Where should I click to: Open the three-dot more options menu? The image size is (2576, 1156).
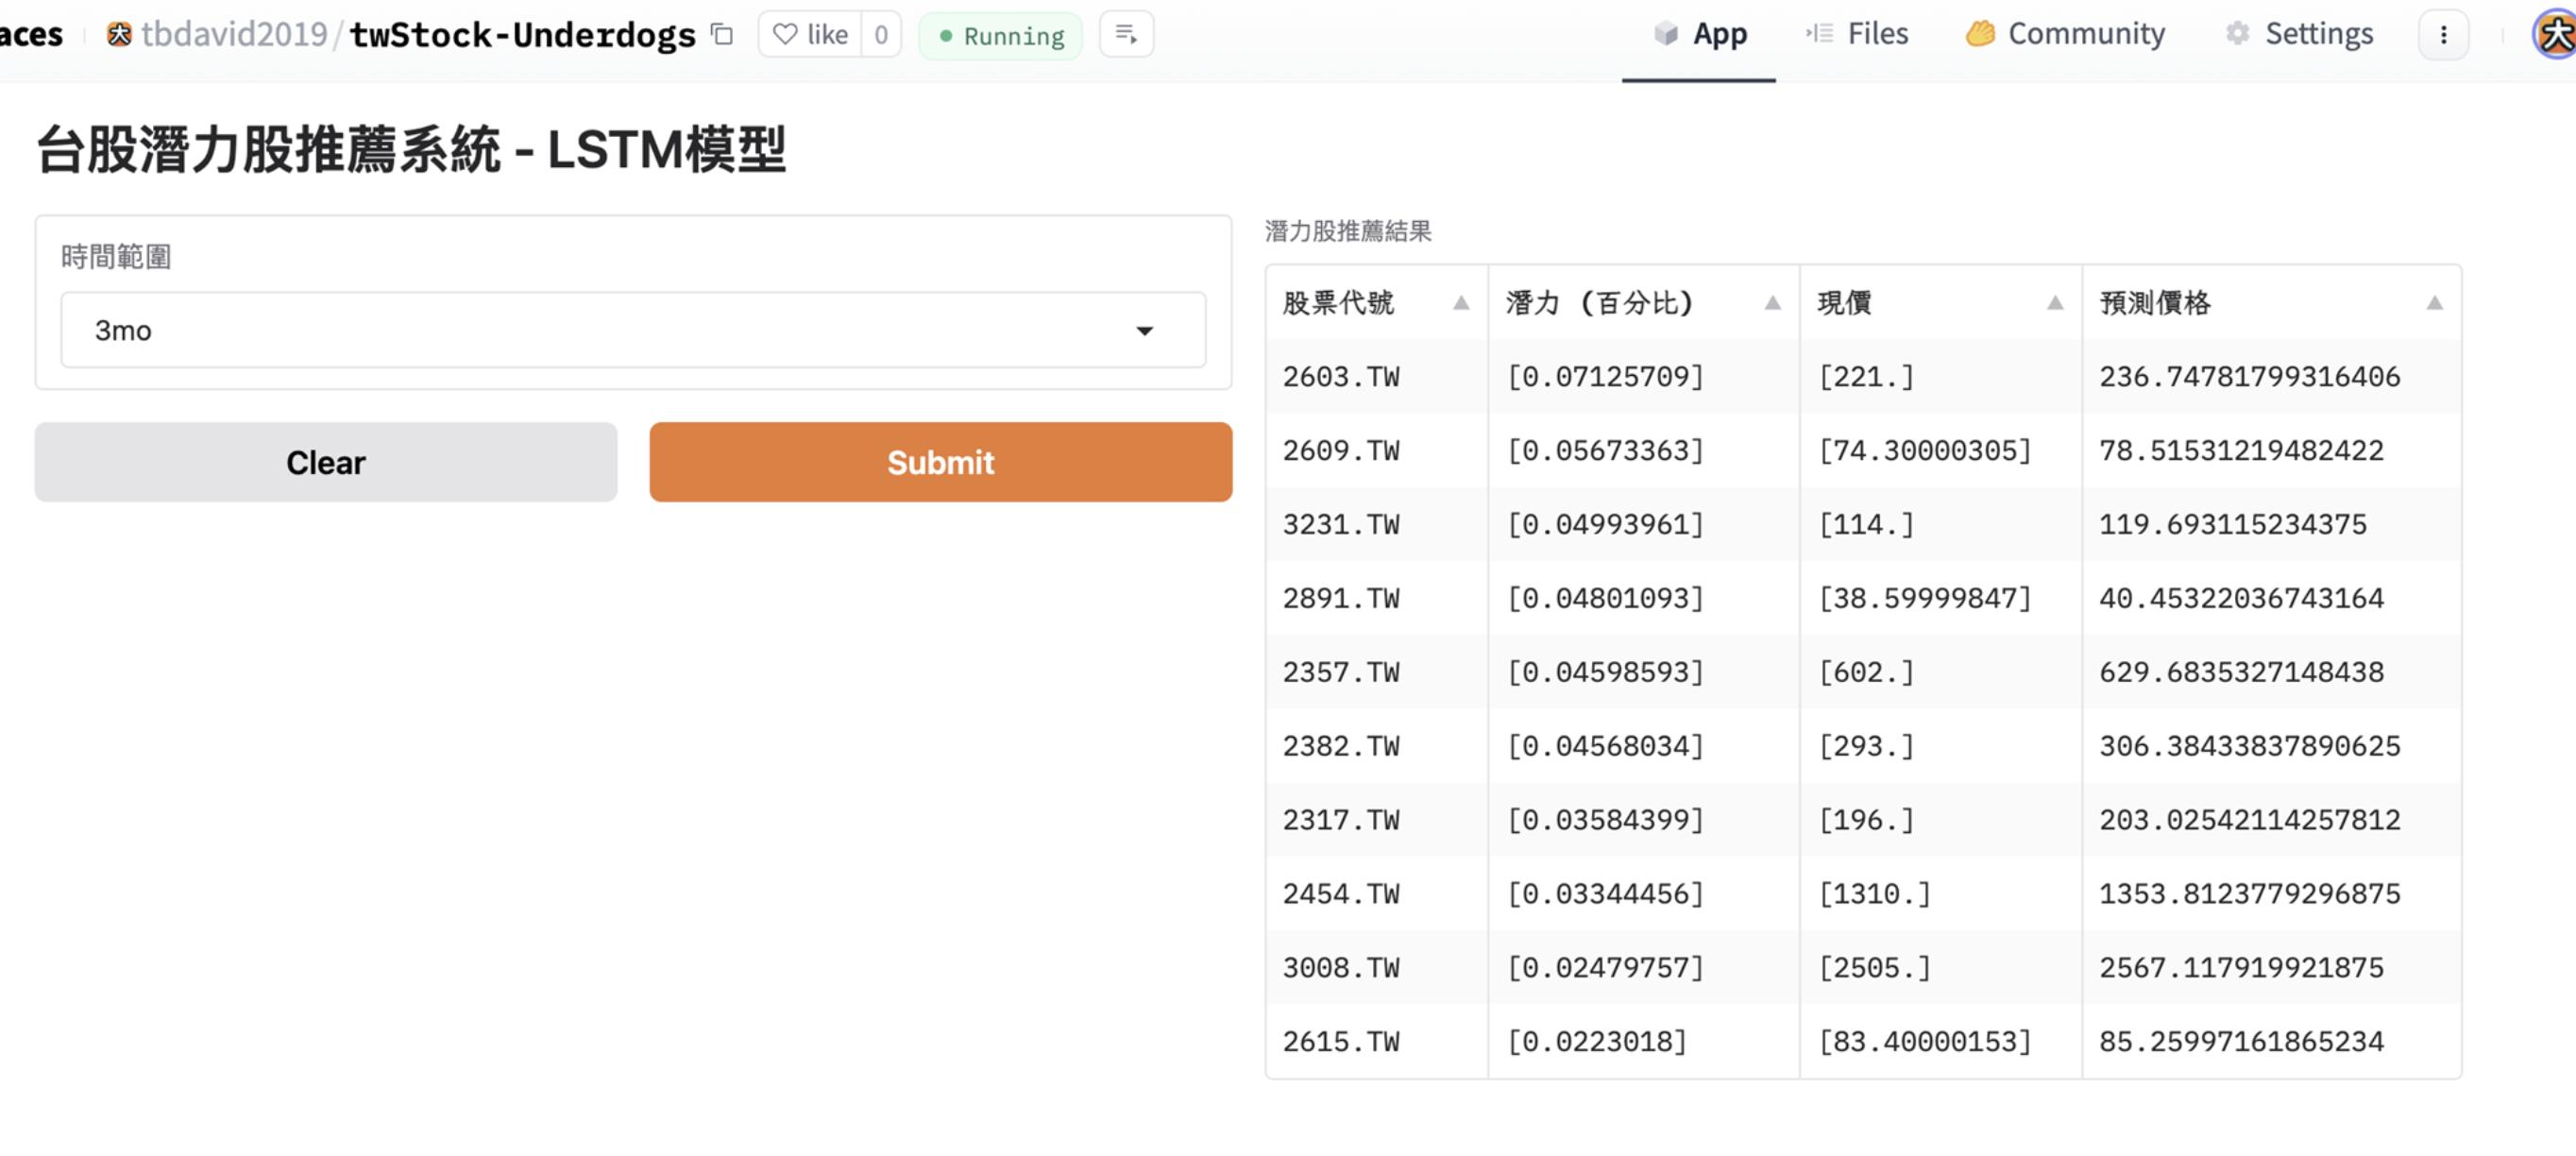pyautogui.click(x=2443, y=35)
